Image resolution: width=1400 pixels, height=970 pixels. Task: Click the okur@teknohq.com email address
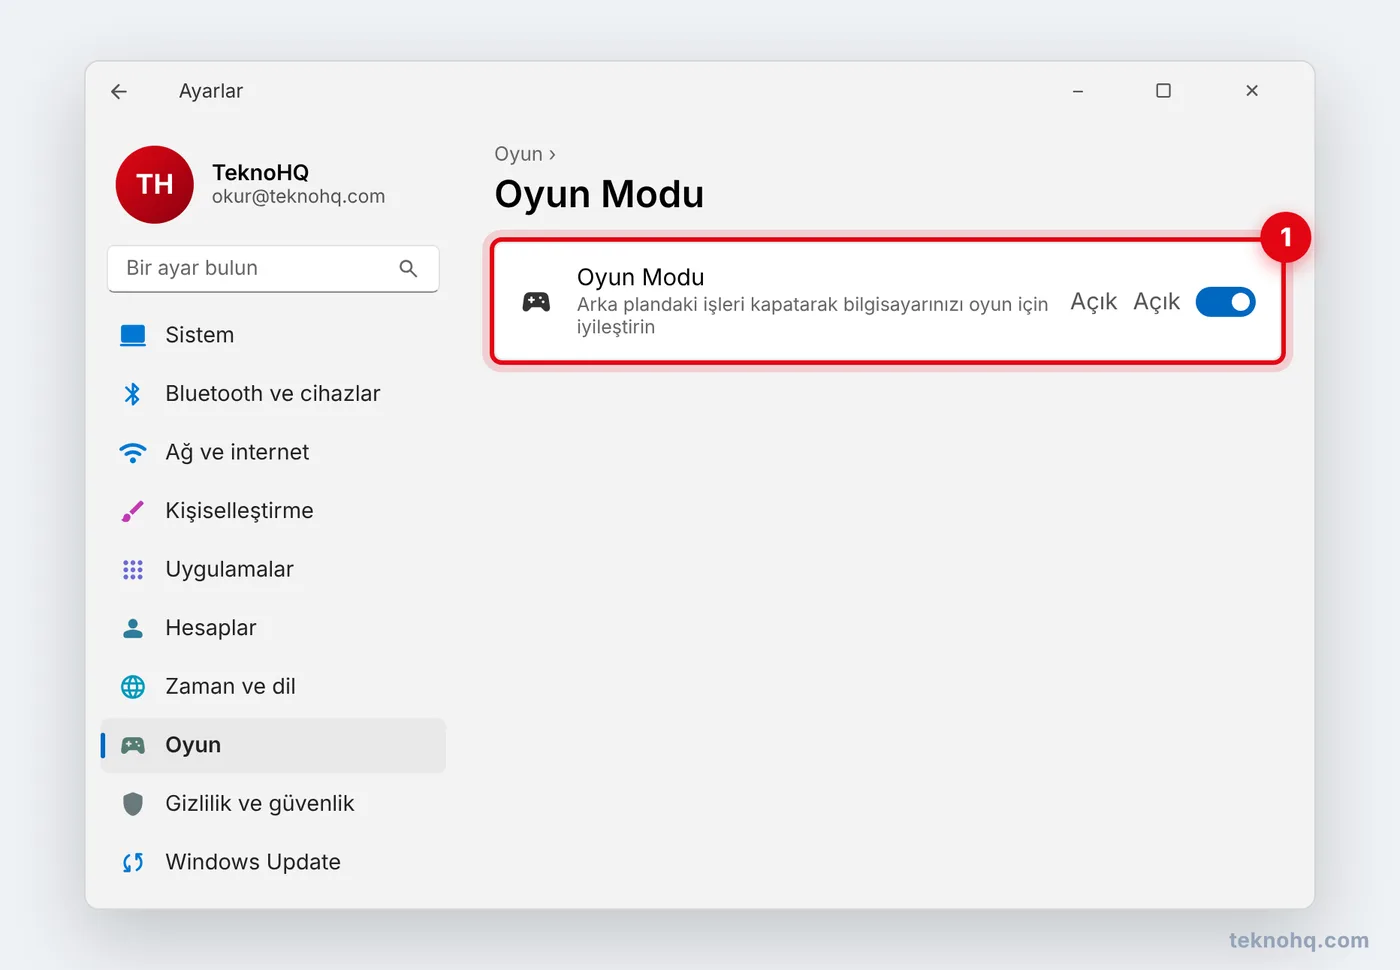point(298,197)
